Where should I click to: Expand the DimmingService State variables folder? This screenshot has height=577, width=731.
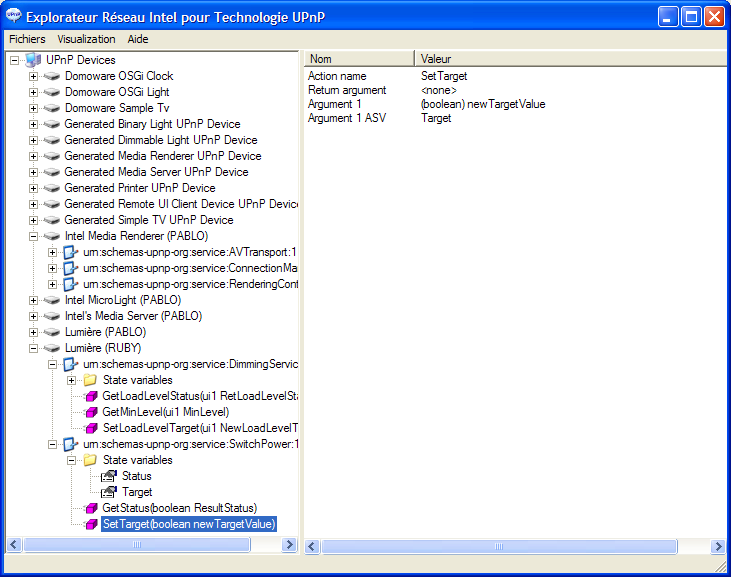pyautogui.click(x=71, y=380)
